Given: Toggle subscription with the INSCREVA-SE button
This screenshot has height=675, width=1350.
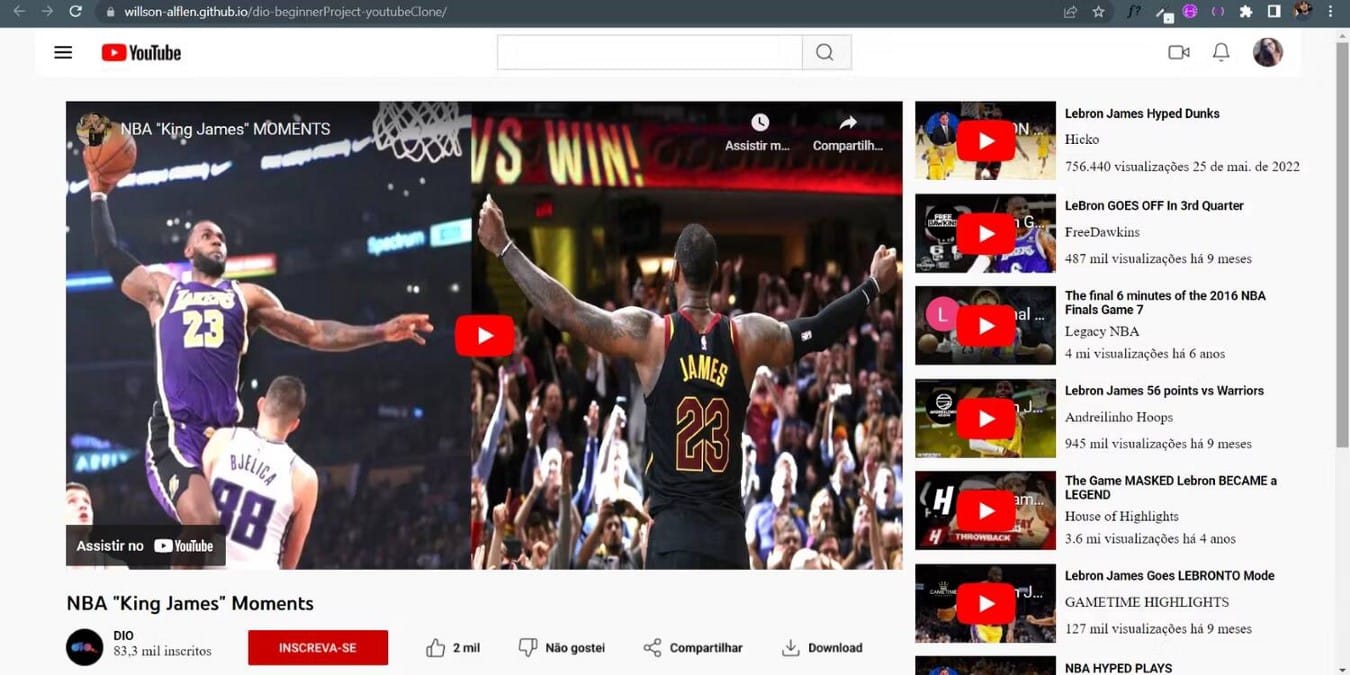Looking at the screenshot, I should pyautogui.click(x=317, y=647).
